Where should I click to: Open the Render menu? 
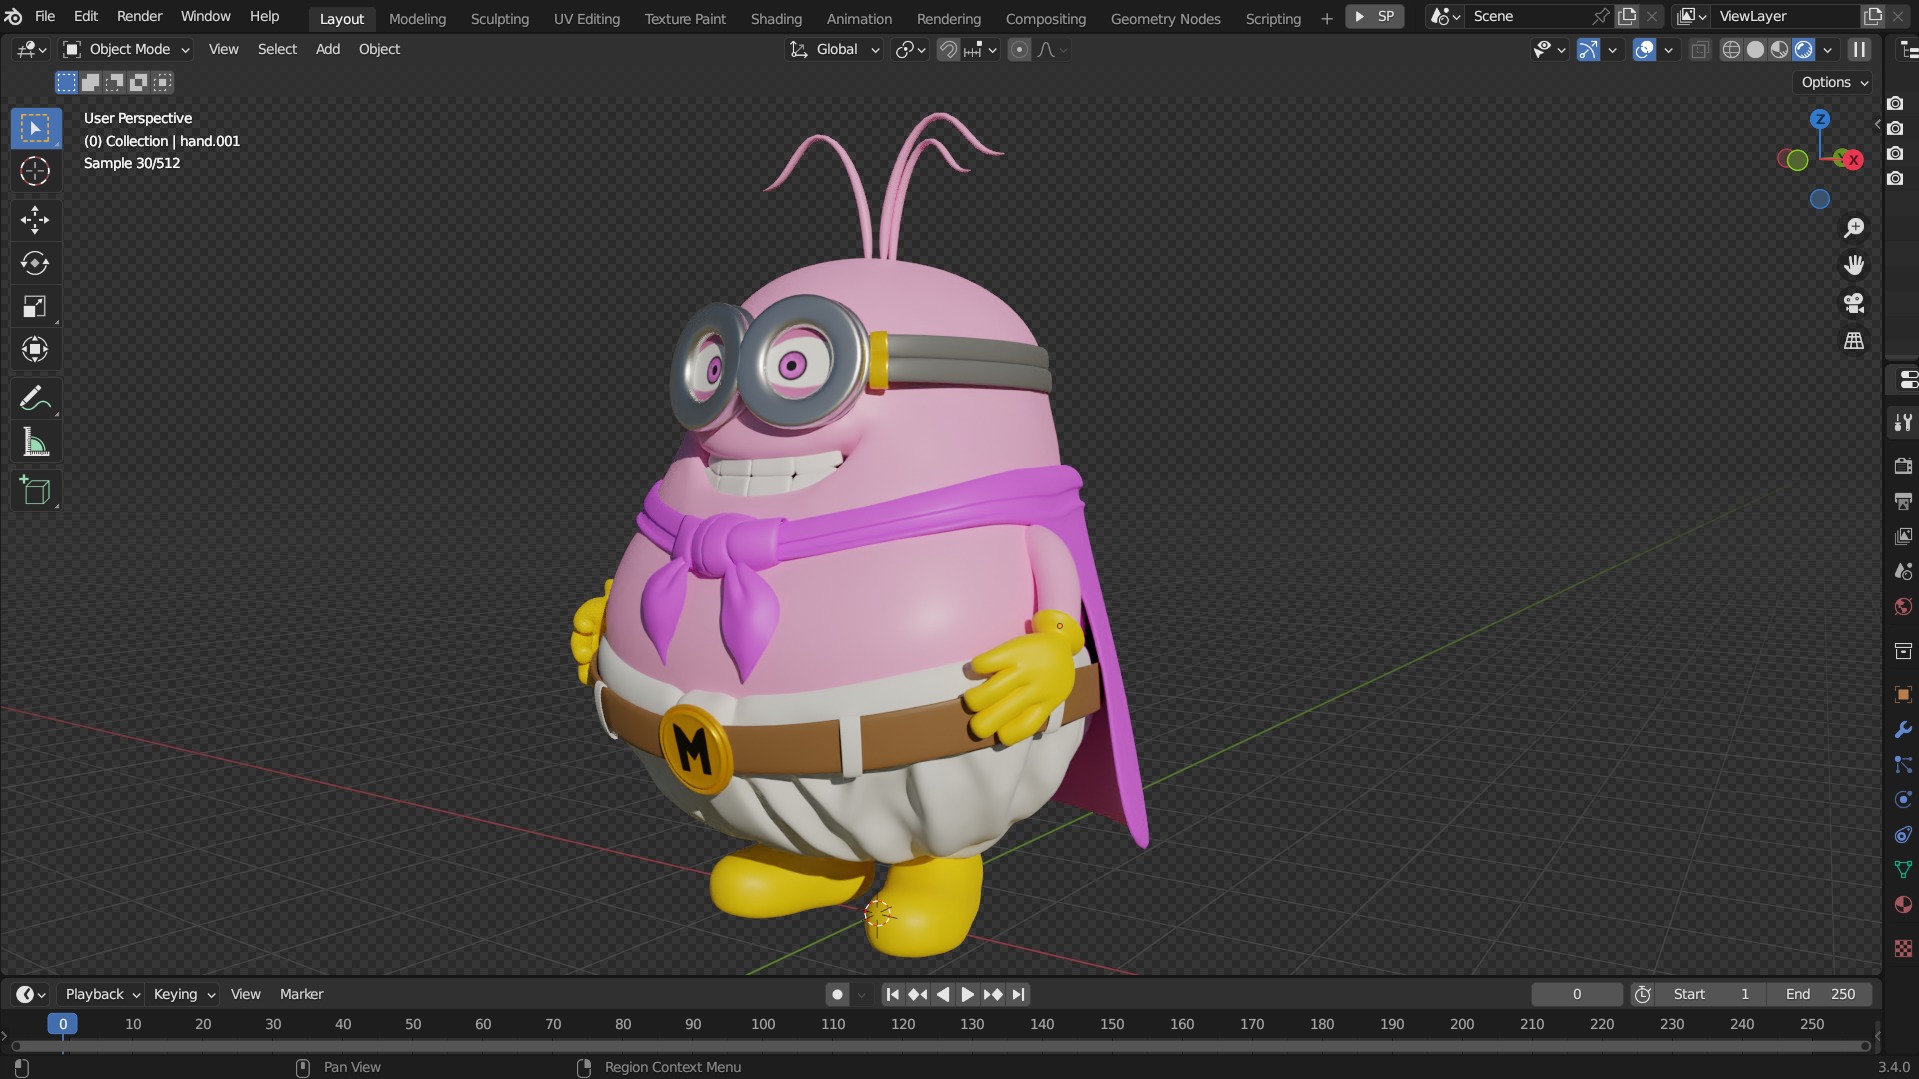click(139, 16)
